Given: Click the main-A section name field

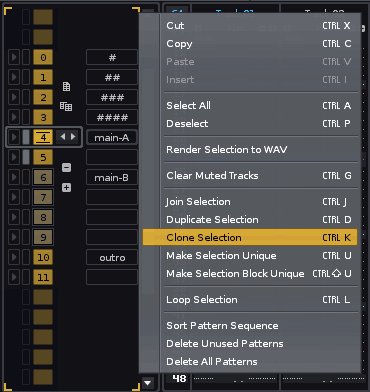Looking at the screenshot, I should [x=112, y=137].
